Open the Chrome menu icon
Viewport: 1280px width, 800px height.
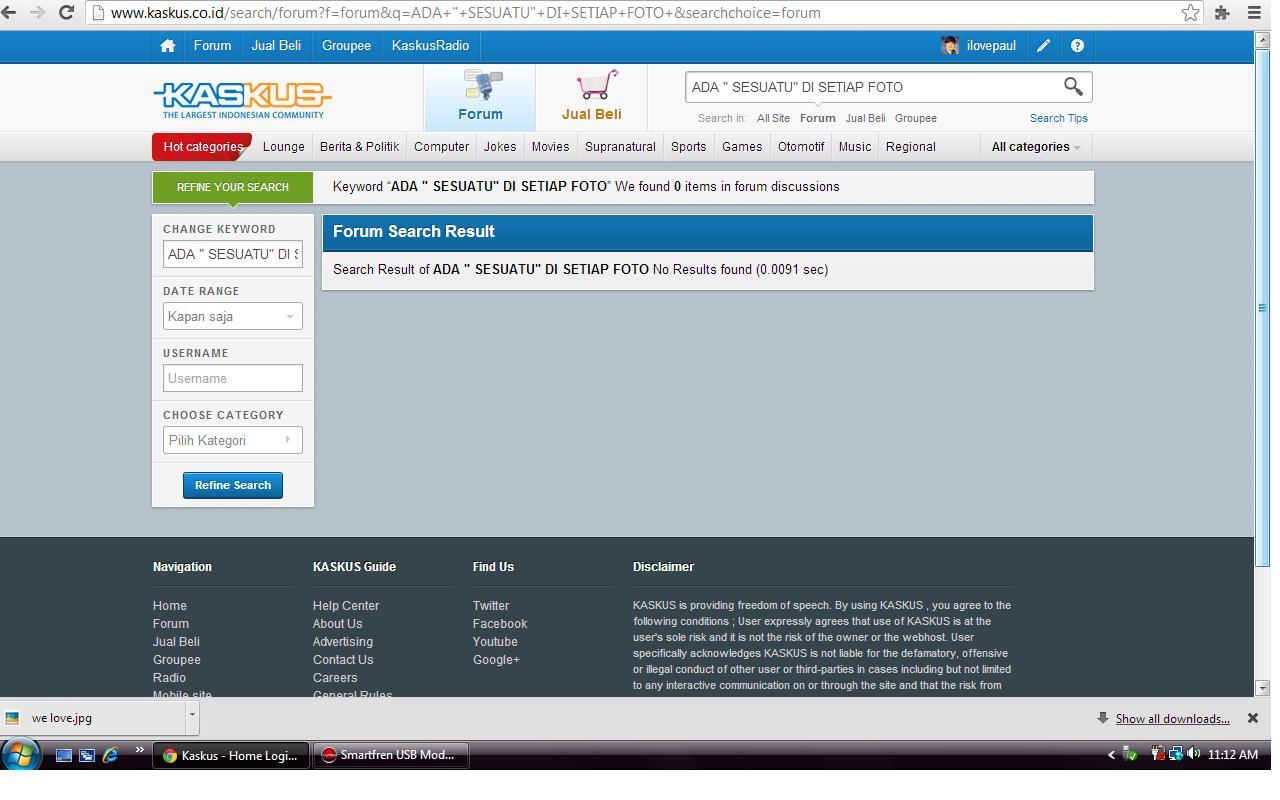1254,12
